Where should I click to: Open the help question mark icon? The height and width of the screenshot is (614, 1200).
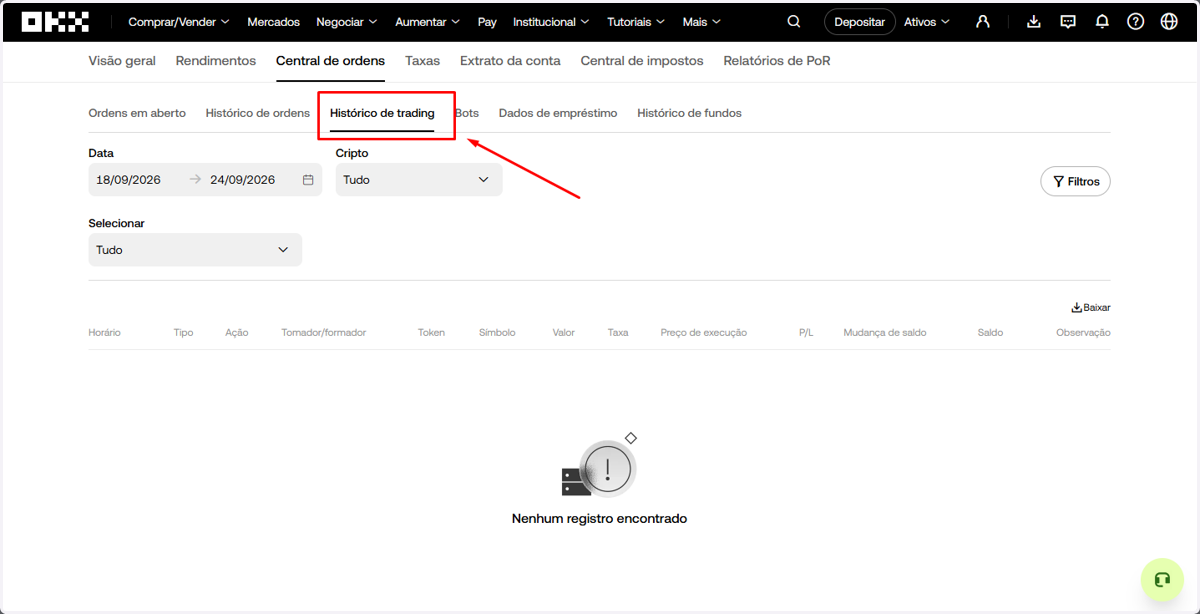(1136, 21)
